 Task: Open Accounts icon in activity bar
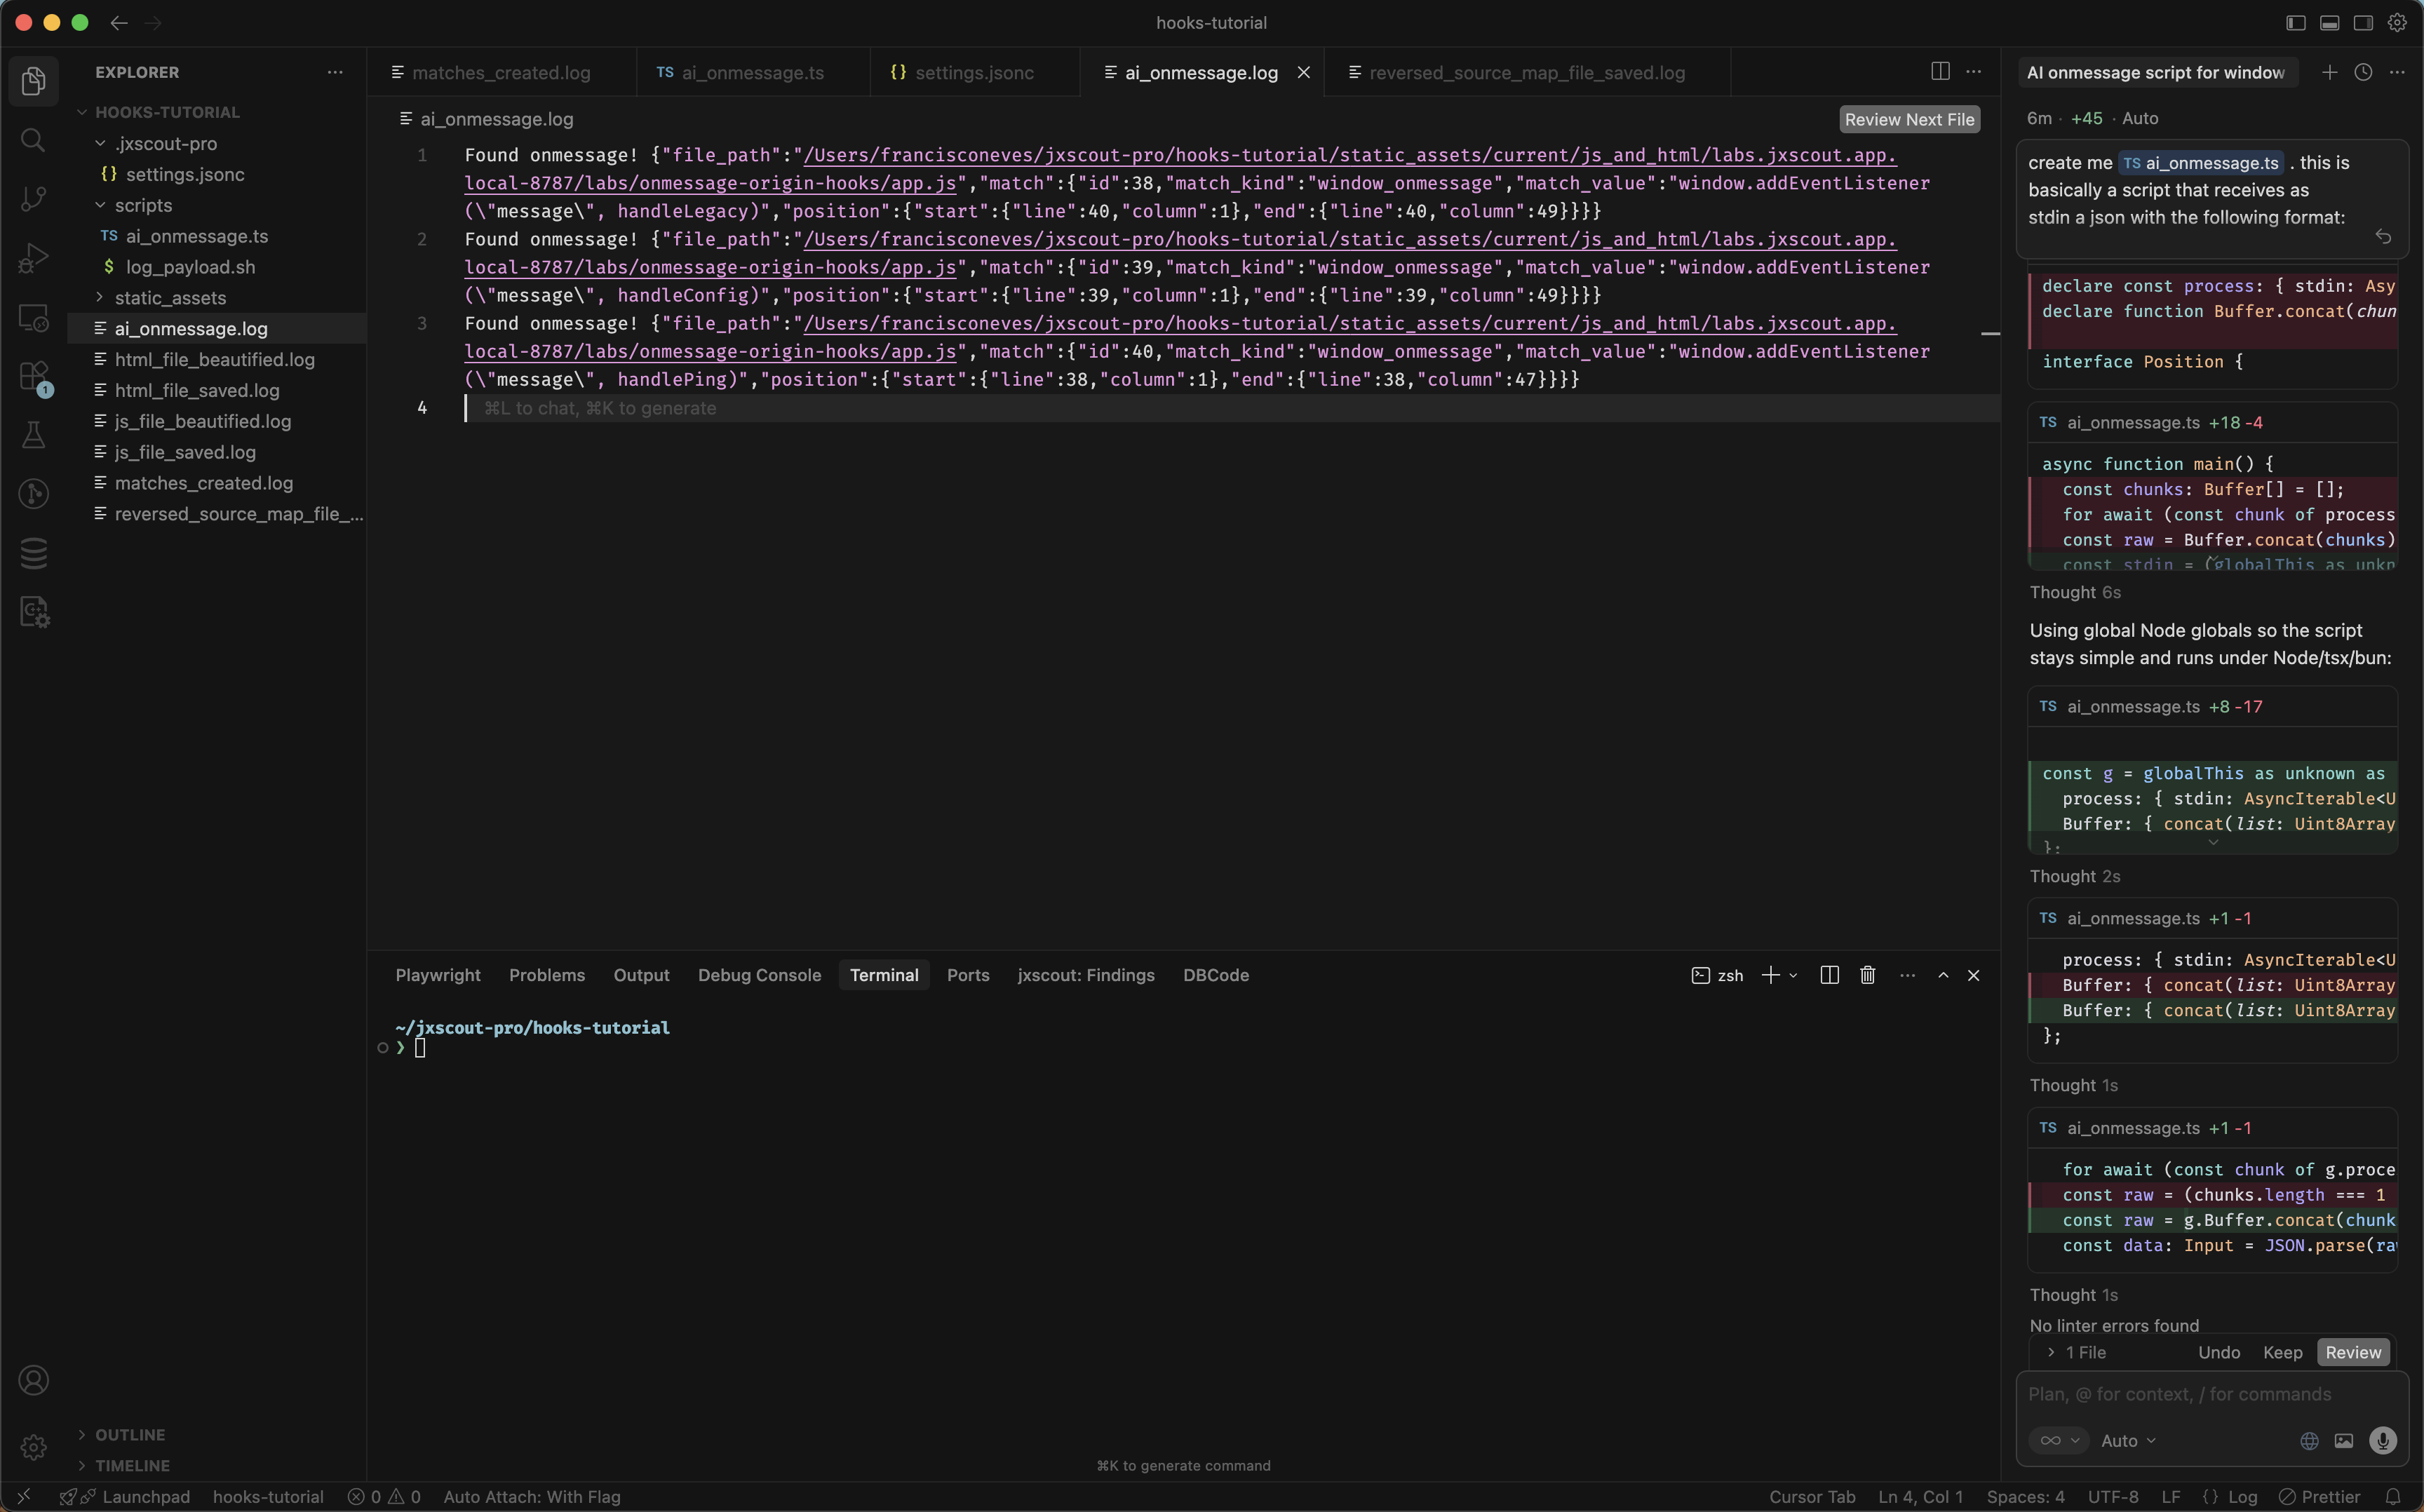click(33, 1380)
